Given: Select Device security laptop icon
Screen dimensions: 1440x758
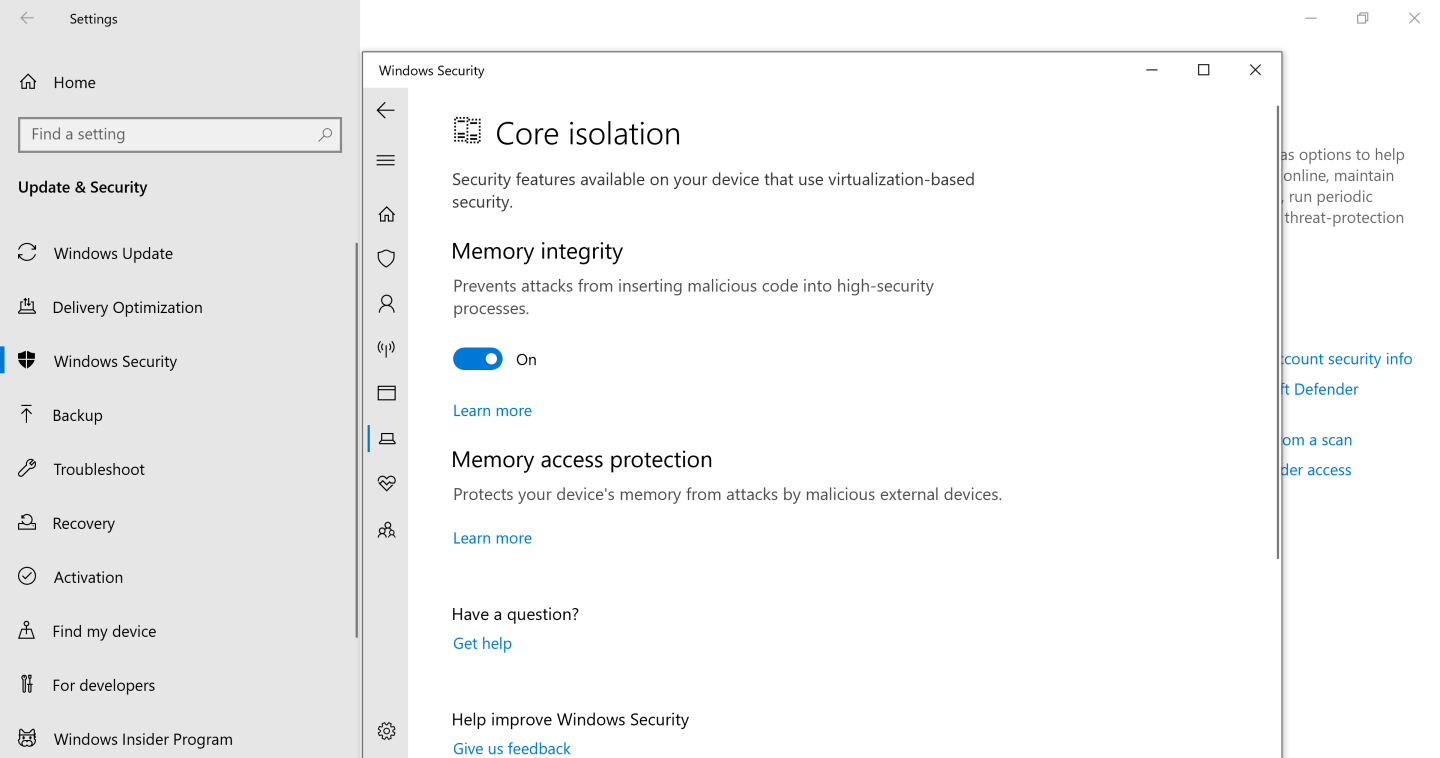Looking at the screenshot, I should click(x=387, y=438).
